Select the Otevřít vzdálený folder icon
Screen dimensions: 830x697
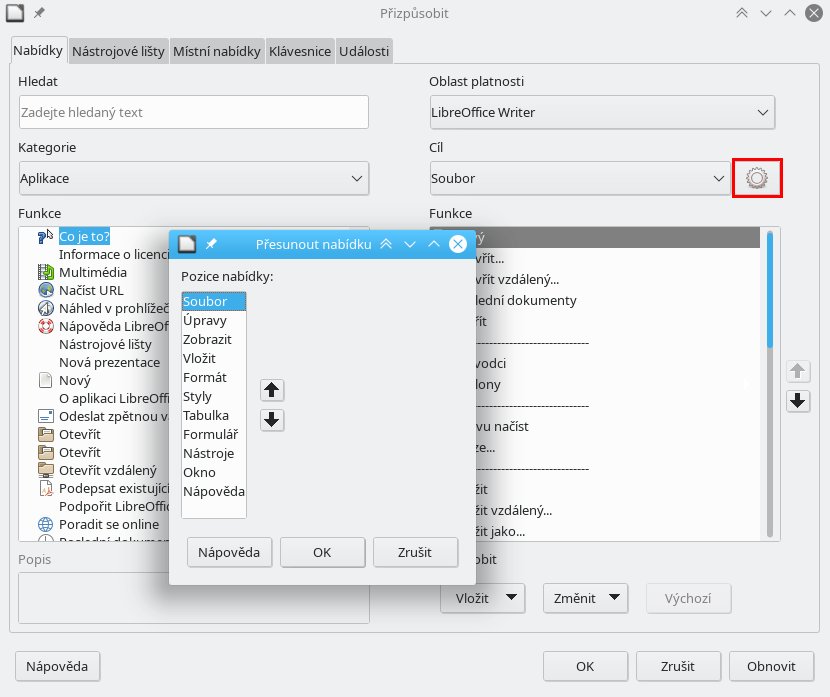tap(46, 470)
